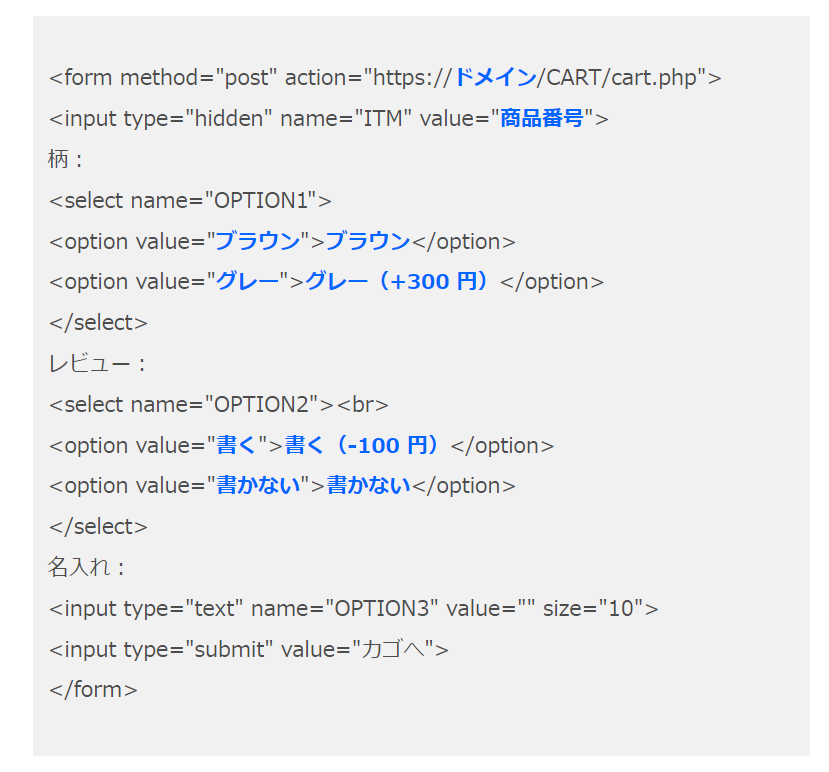Image resolution: width=829 pixels, height=772 pixels.
Task: Click "ブラウン" inside the option value quotes
Action: click(x=258, y=241)
